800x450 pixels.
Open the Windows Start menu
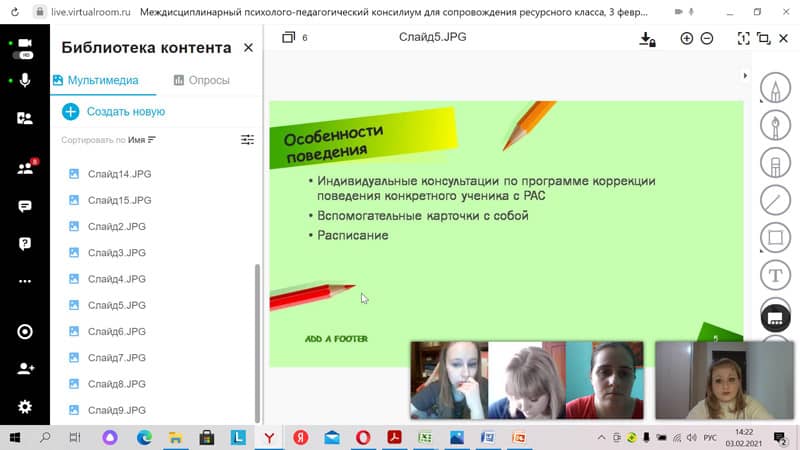[15, 438]
